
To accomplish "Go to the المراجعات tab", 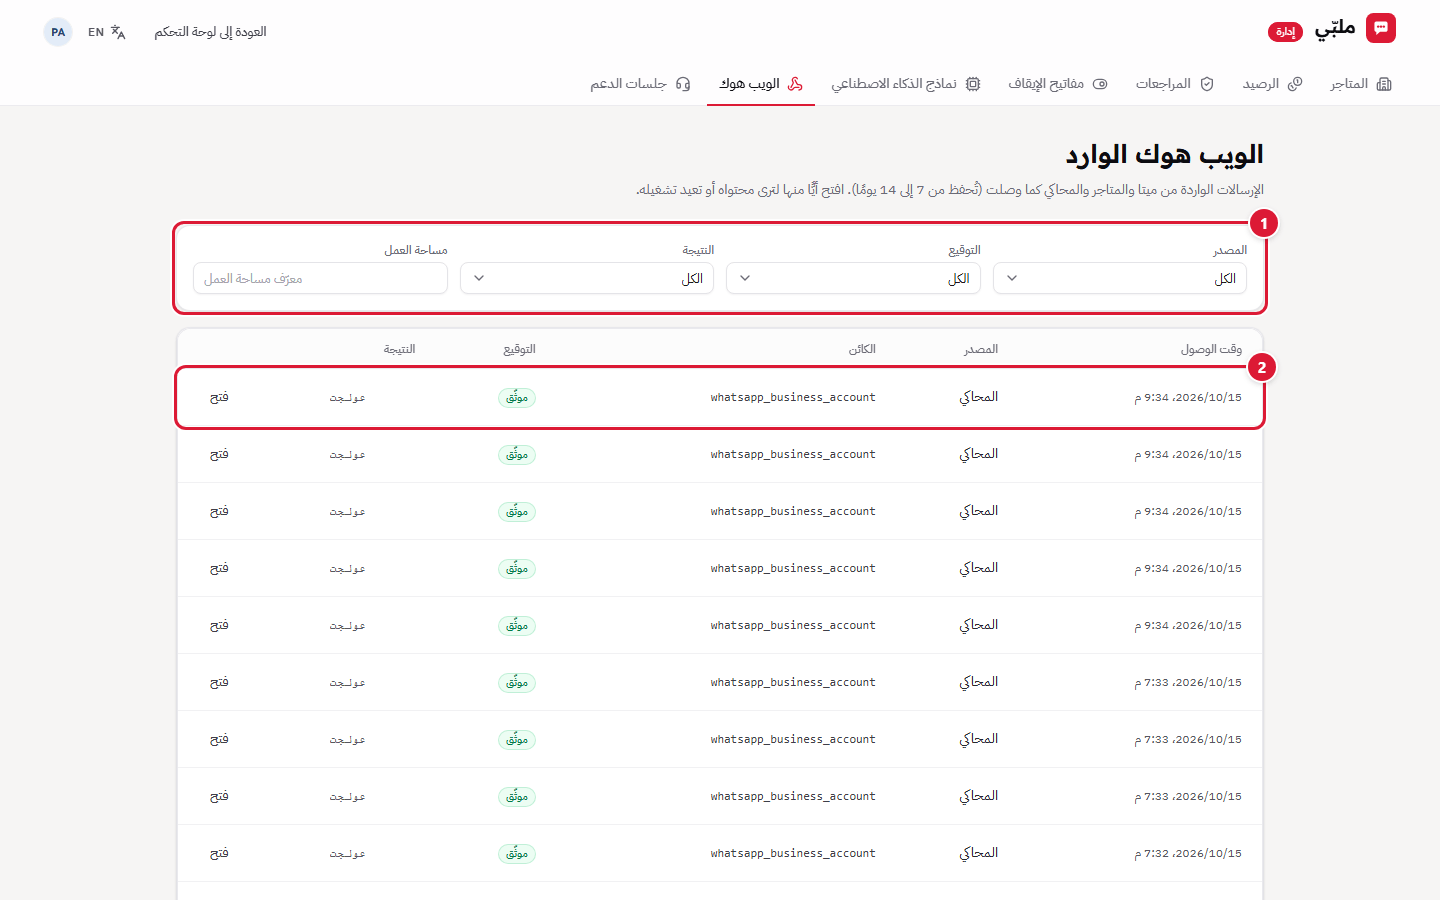I will (x=1174, y=84).
